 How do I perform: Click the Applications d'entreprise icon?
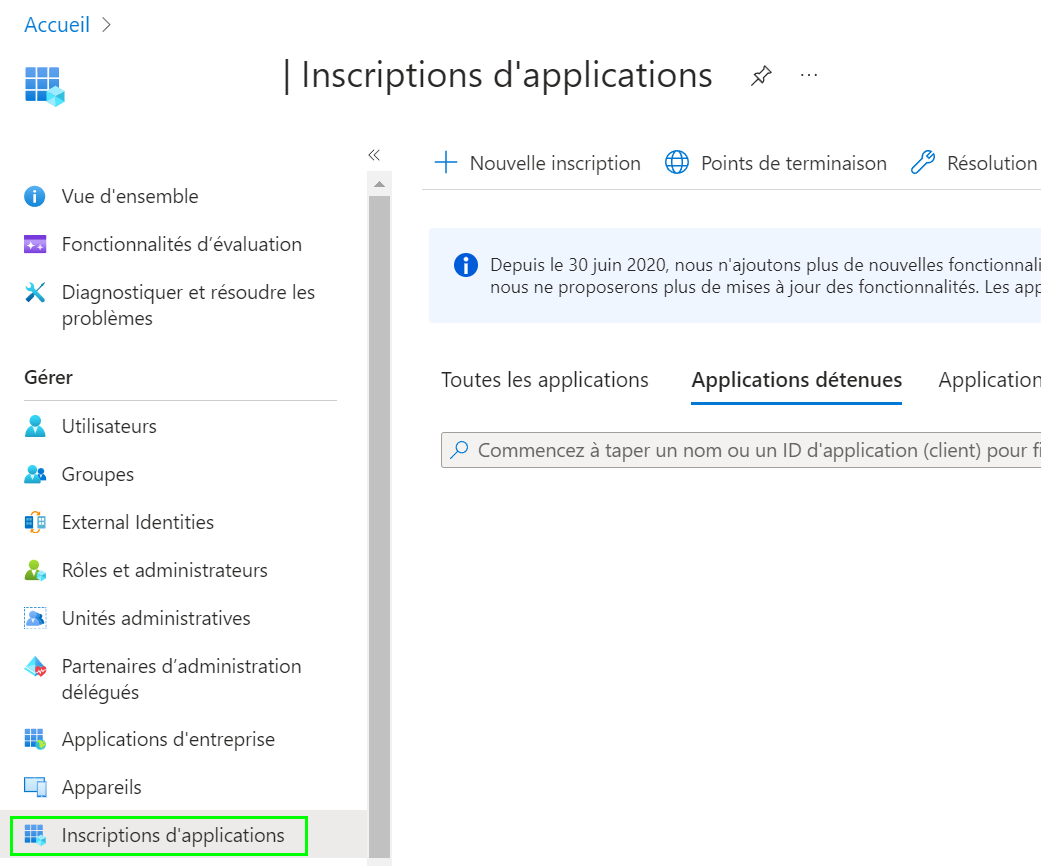35,740
